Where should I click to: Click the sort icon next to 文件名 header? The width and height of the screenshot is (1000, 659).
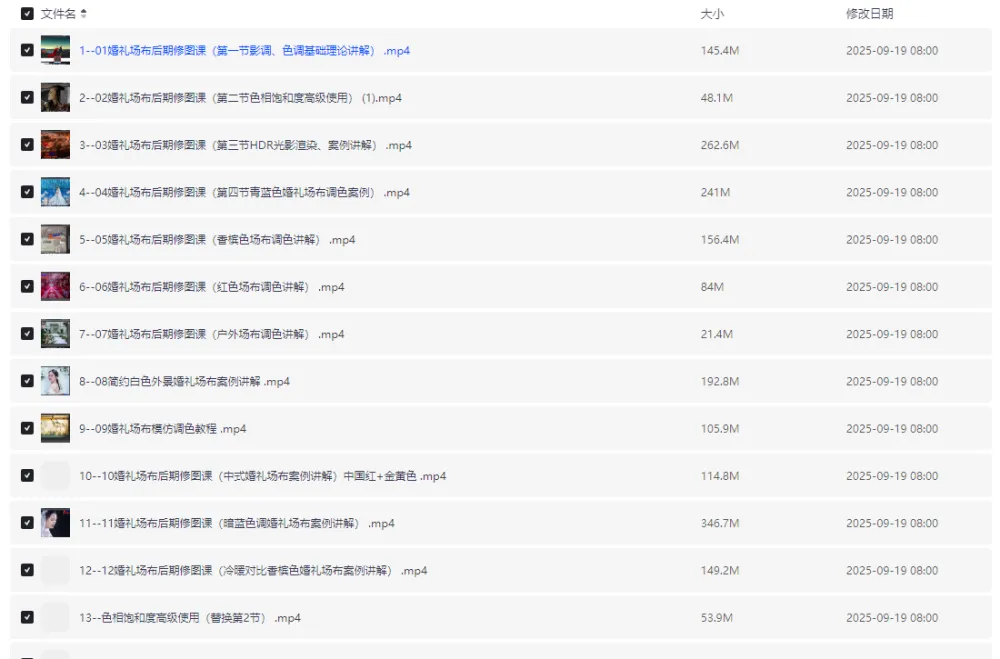(85, 14)
